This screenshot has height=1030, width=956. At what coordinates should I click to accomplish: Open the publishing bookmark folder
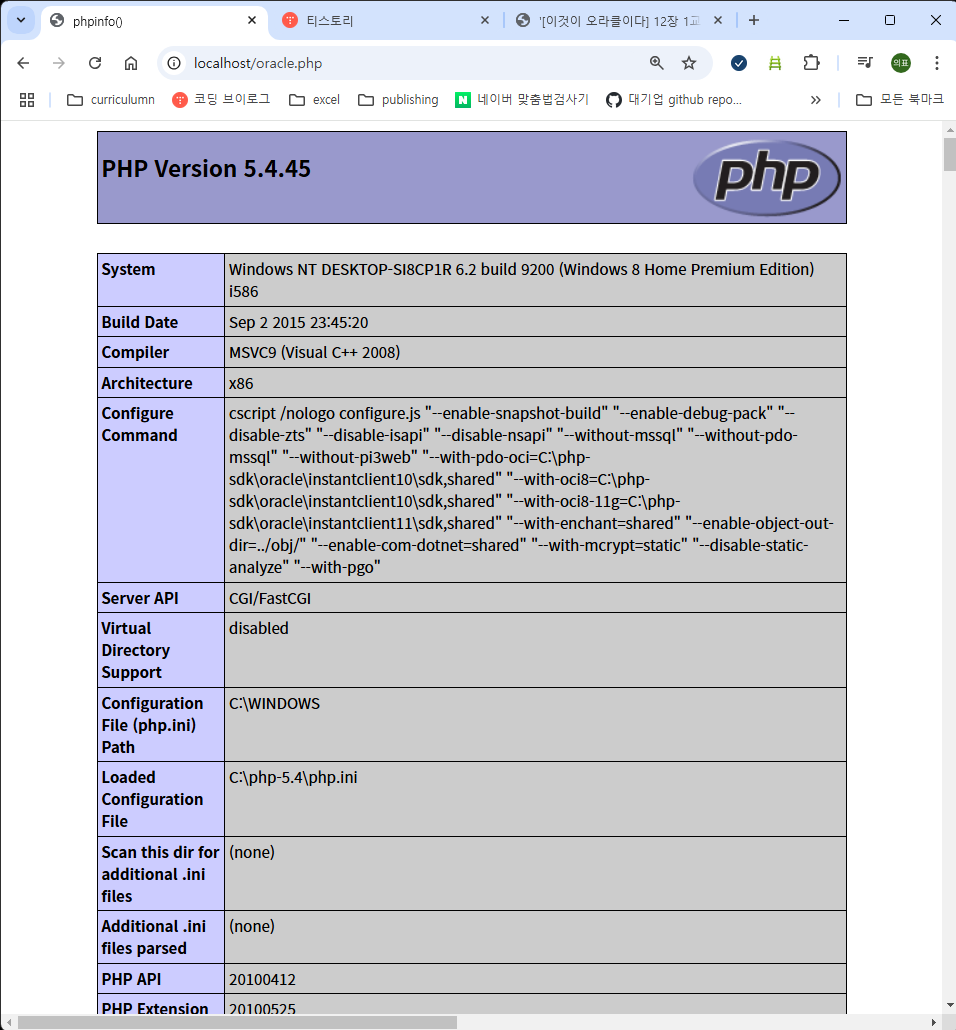click(x=398, y=100)
